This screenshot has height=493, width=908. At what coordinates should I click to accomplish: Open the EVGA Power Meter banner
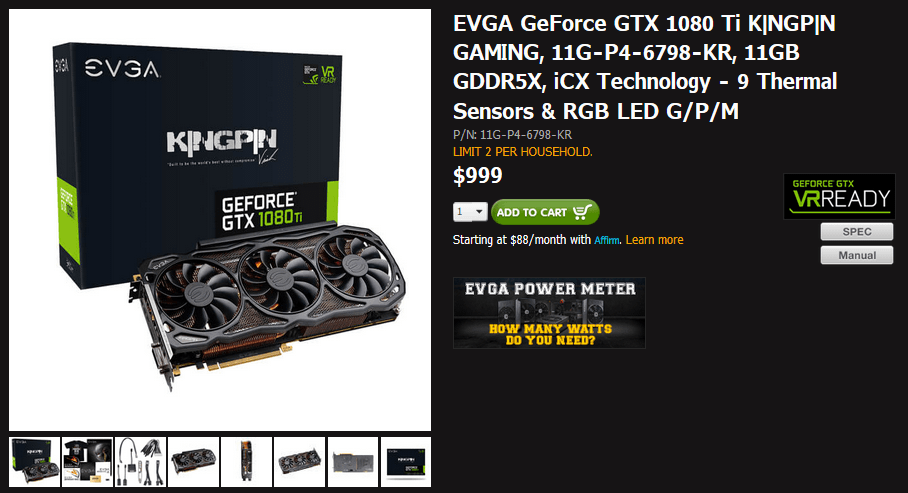(x=549, y=313)
